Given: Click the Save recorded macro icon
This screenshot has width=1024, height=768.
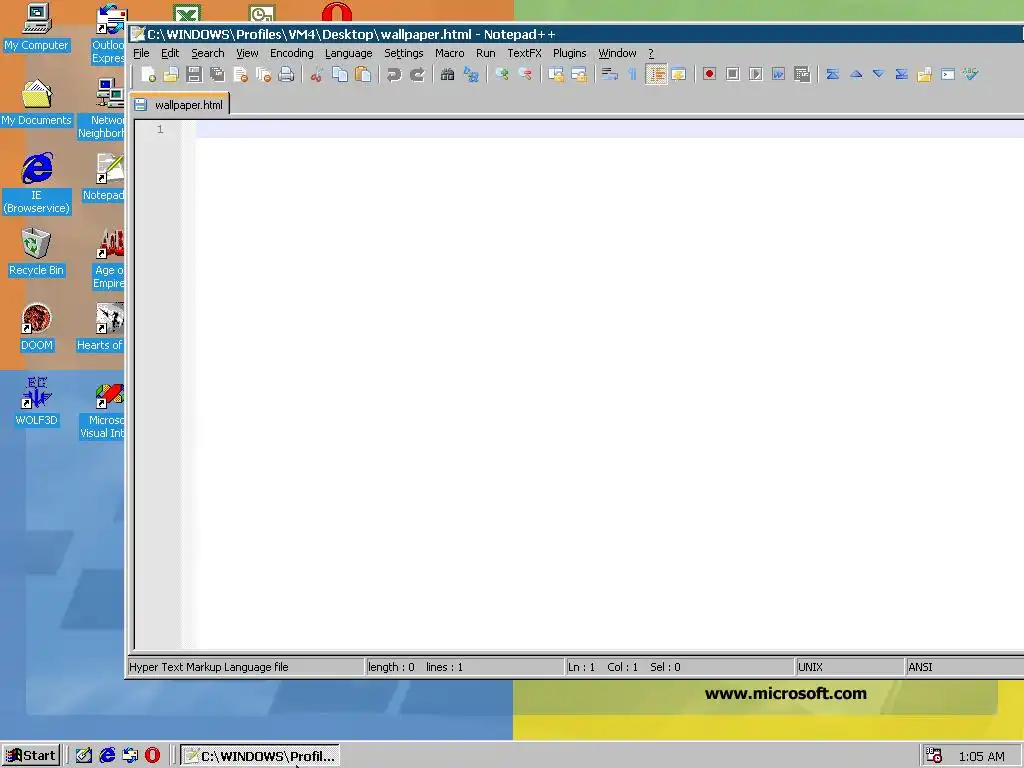Looking at the screenshot, I should (x=802, y=74).
